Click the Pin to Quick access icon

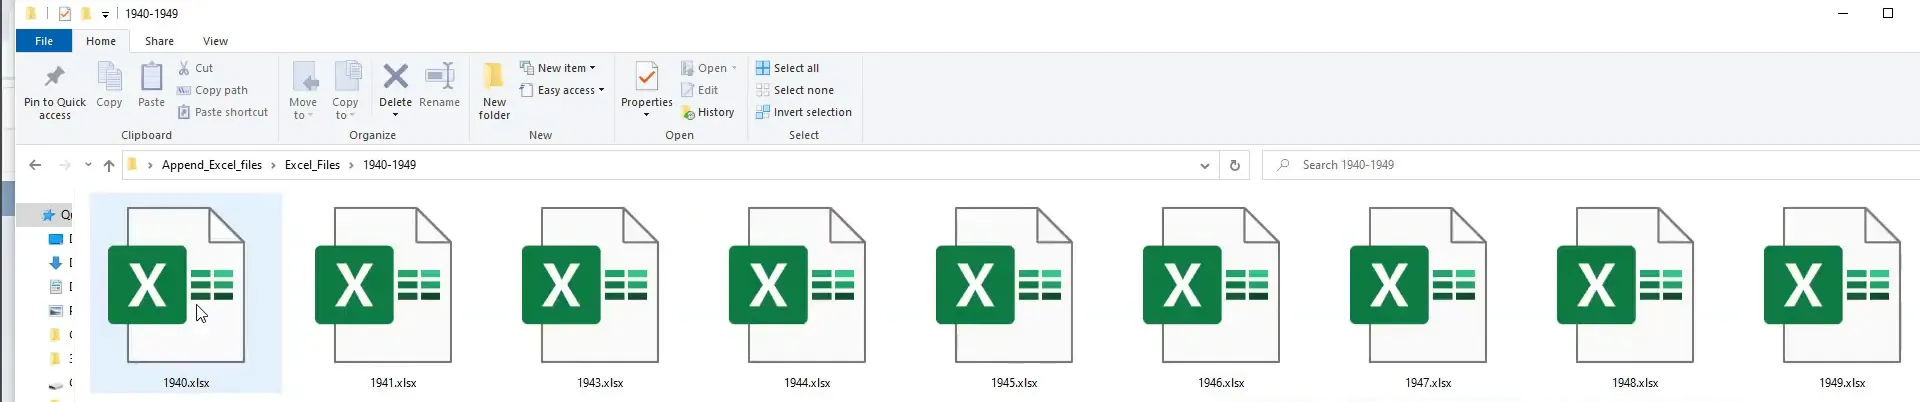[55, 76]
